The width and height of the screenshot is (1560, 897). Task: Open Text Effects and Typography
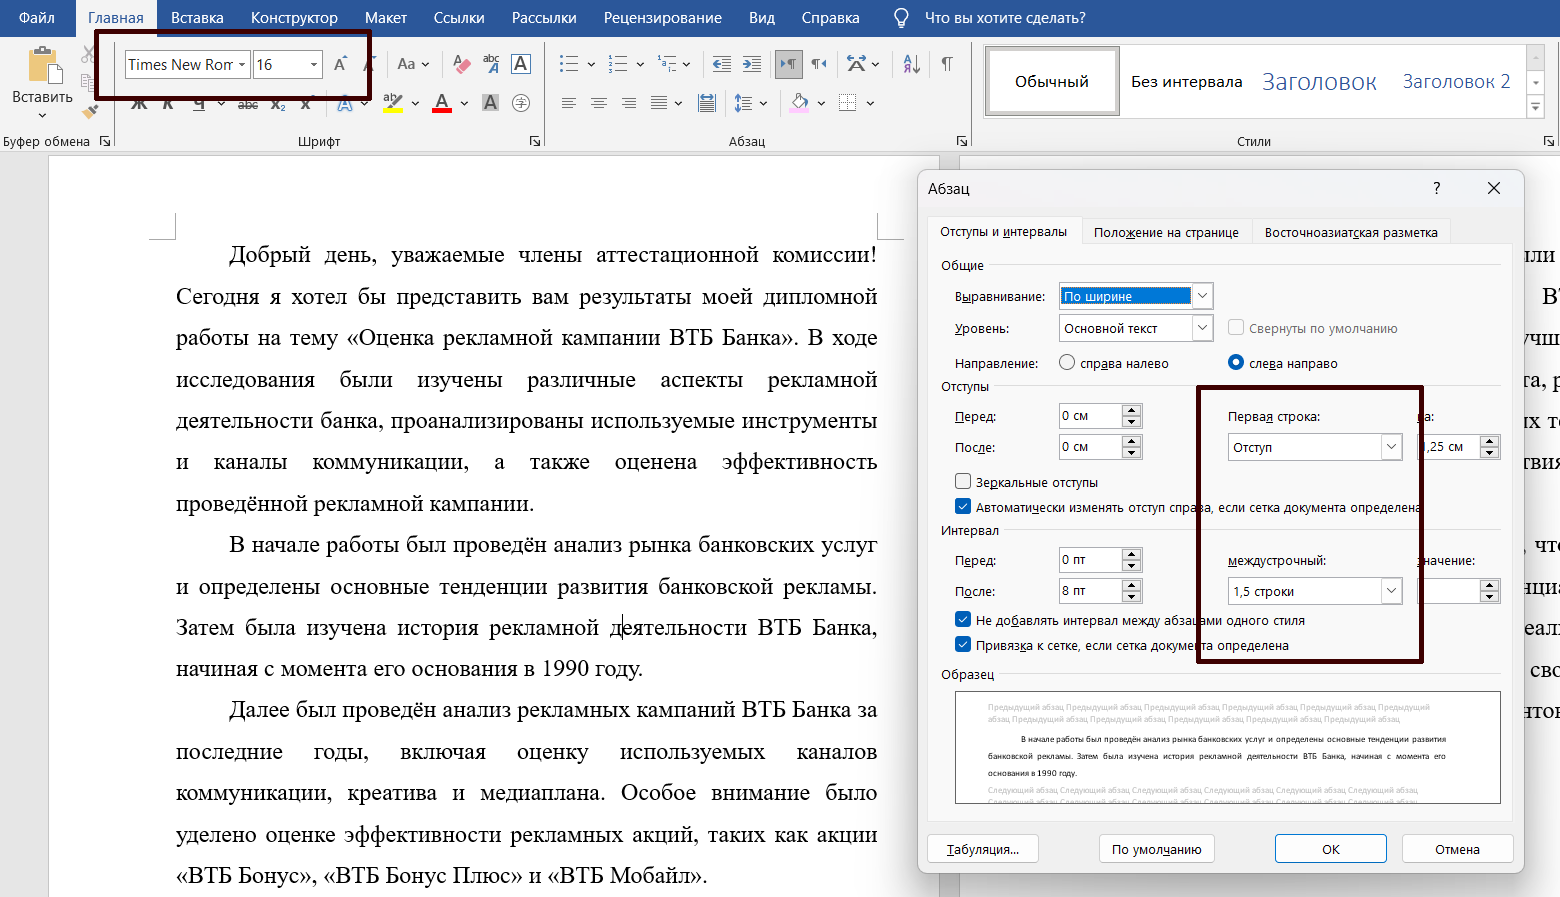coord(345,103)
